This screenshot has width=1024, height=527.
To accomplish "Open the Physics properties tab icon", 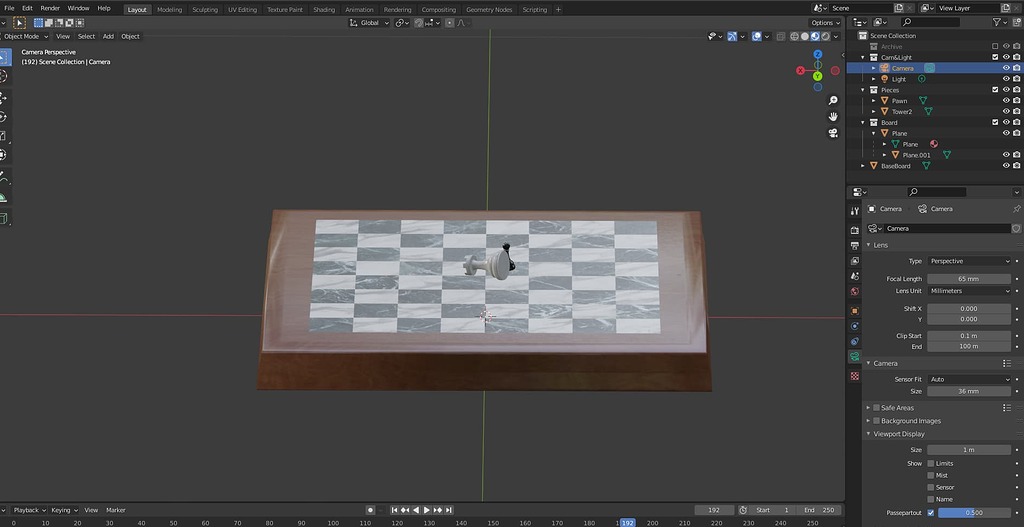I will click(855, 326).
